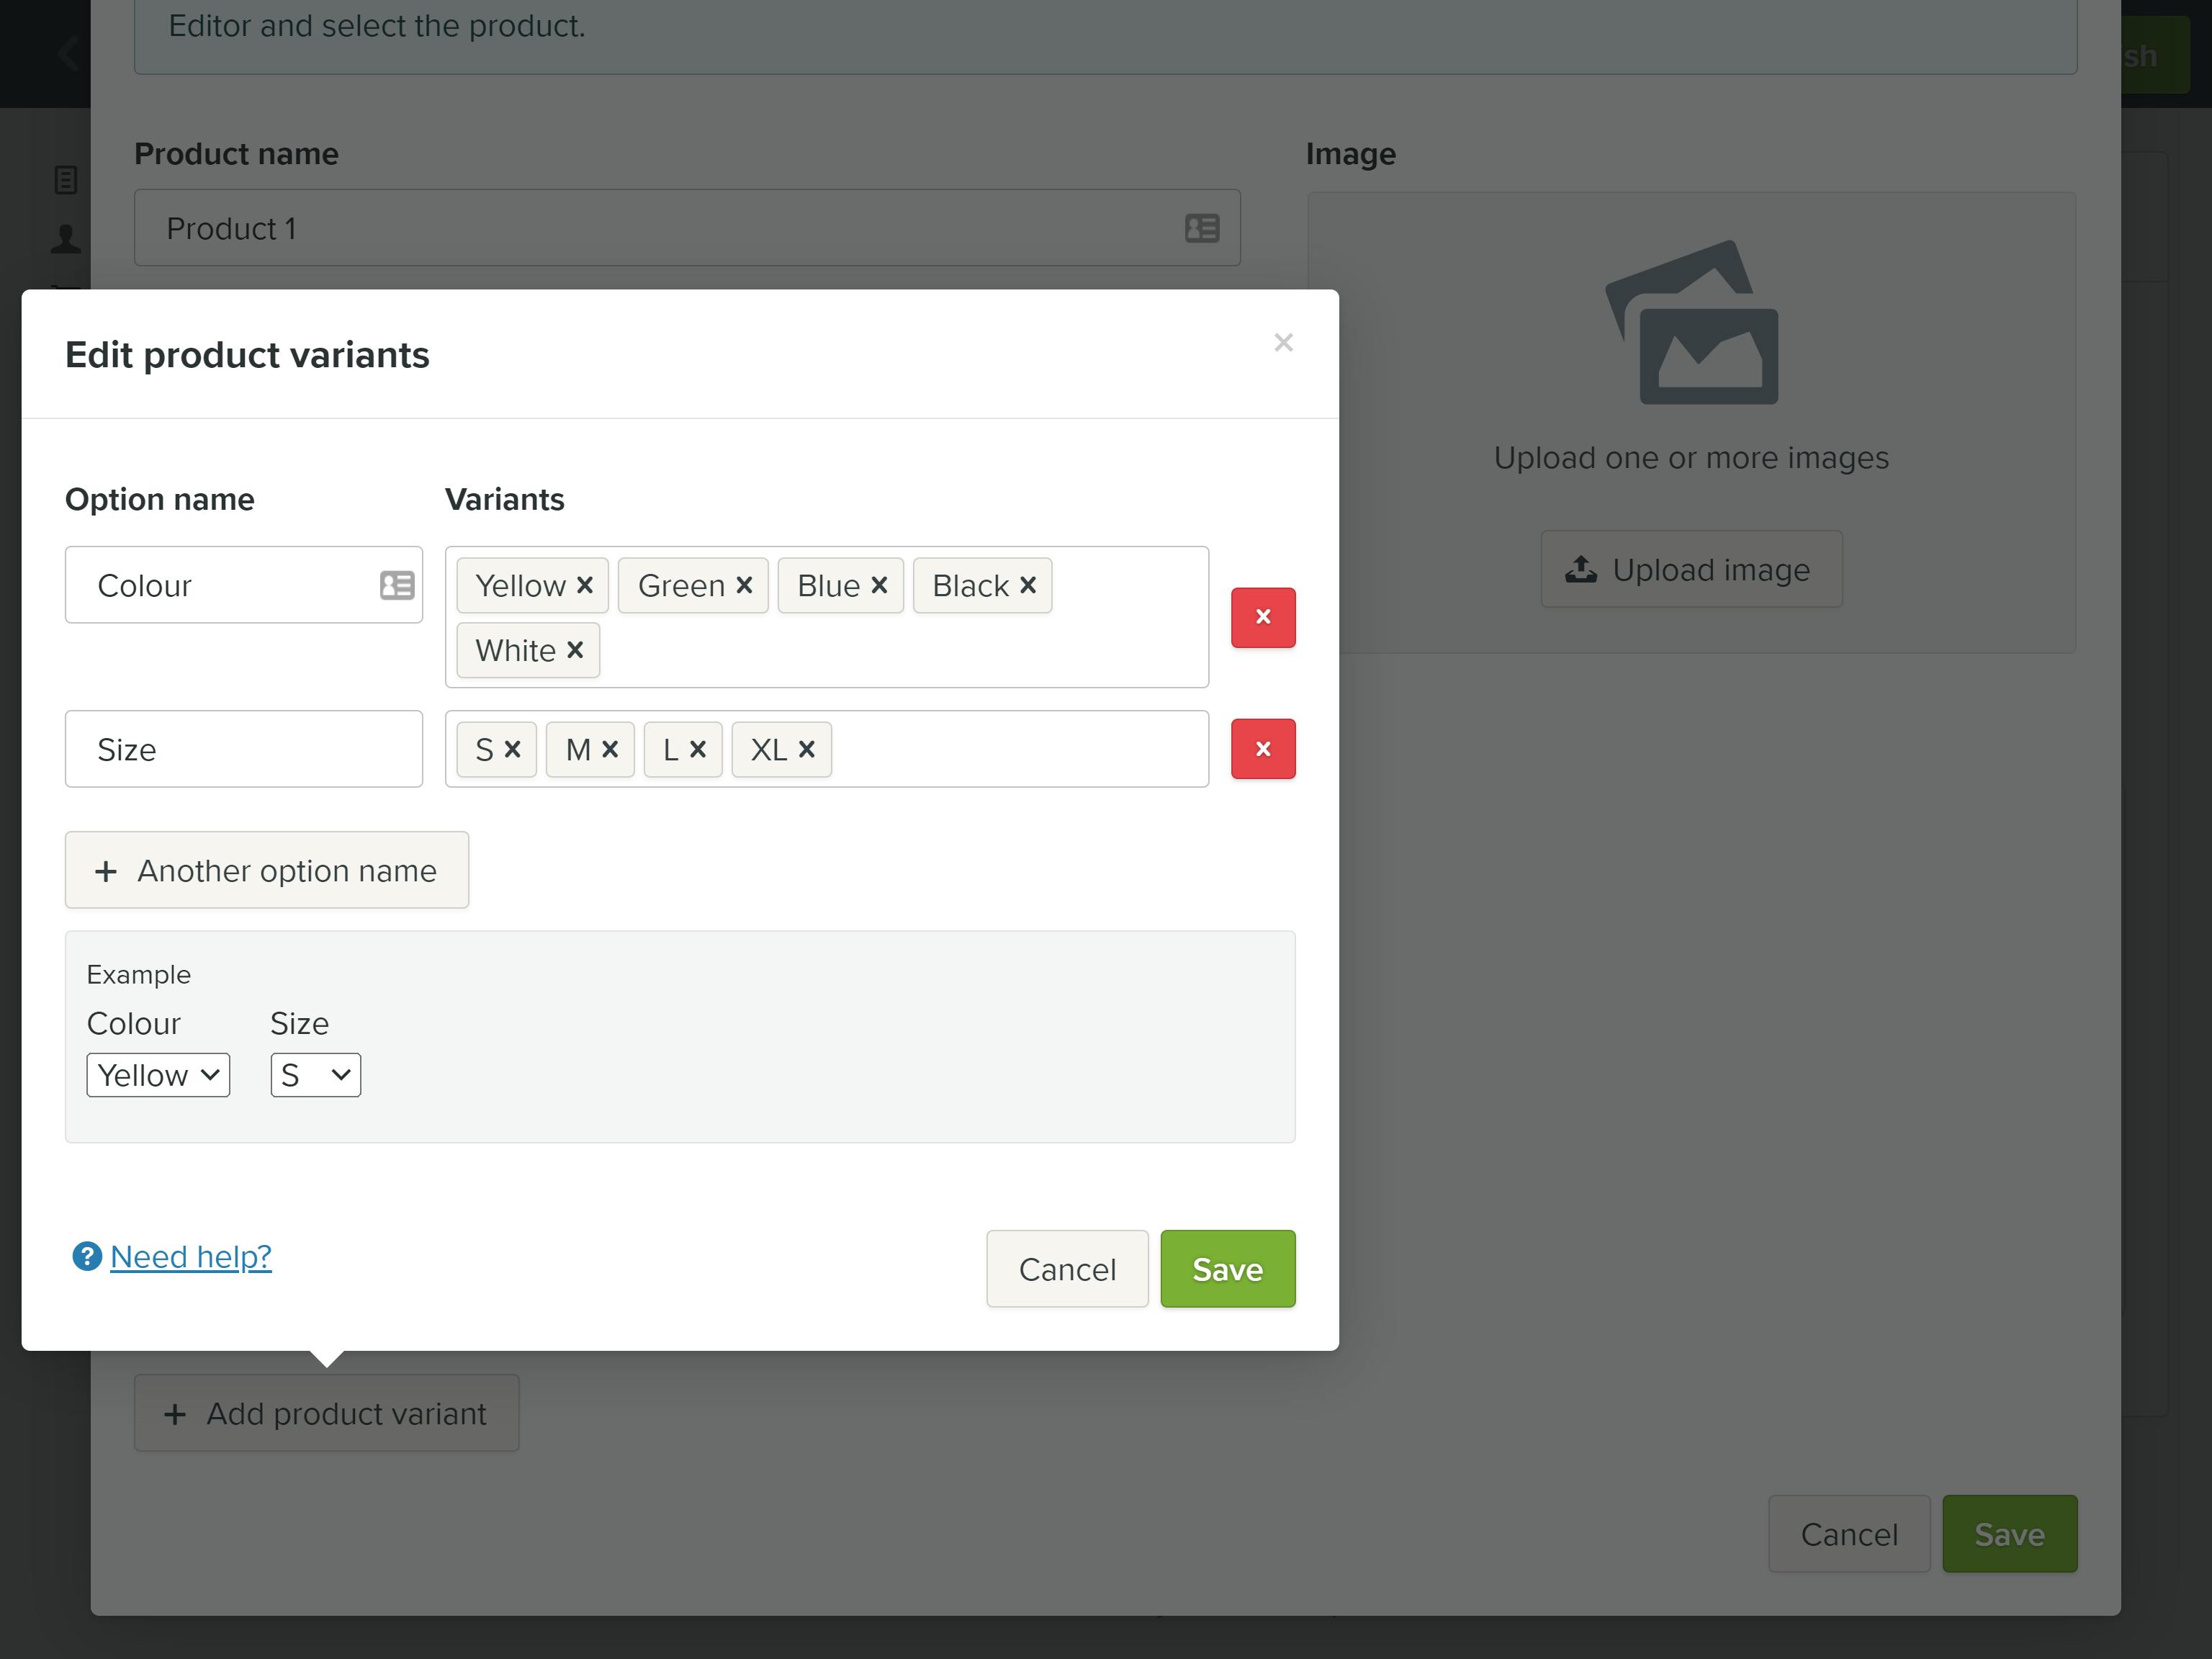Screen dimensions: 2212x1659
Task: Remove the XL size variant tag
Action: pos(808,749)
